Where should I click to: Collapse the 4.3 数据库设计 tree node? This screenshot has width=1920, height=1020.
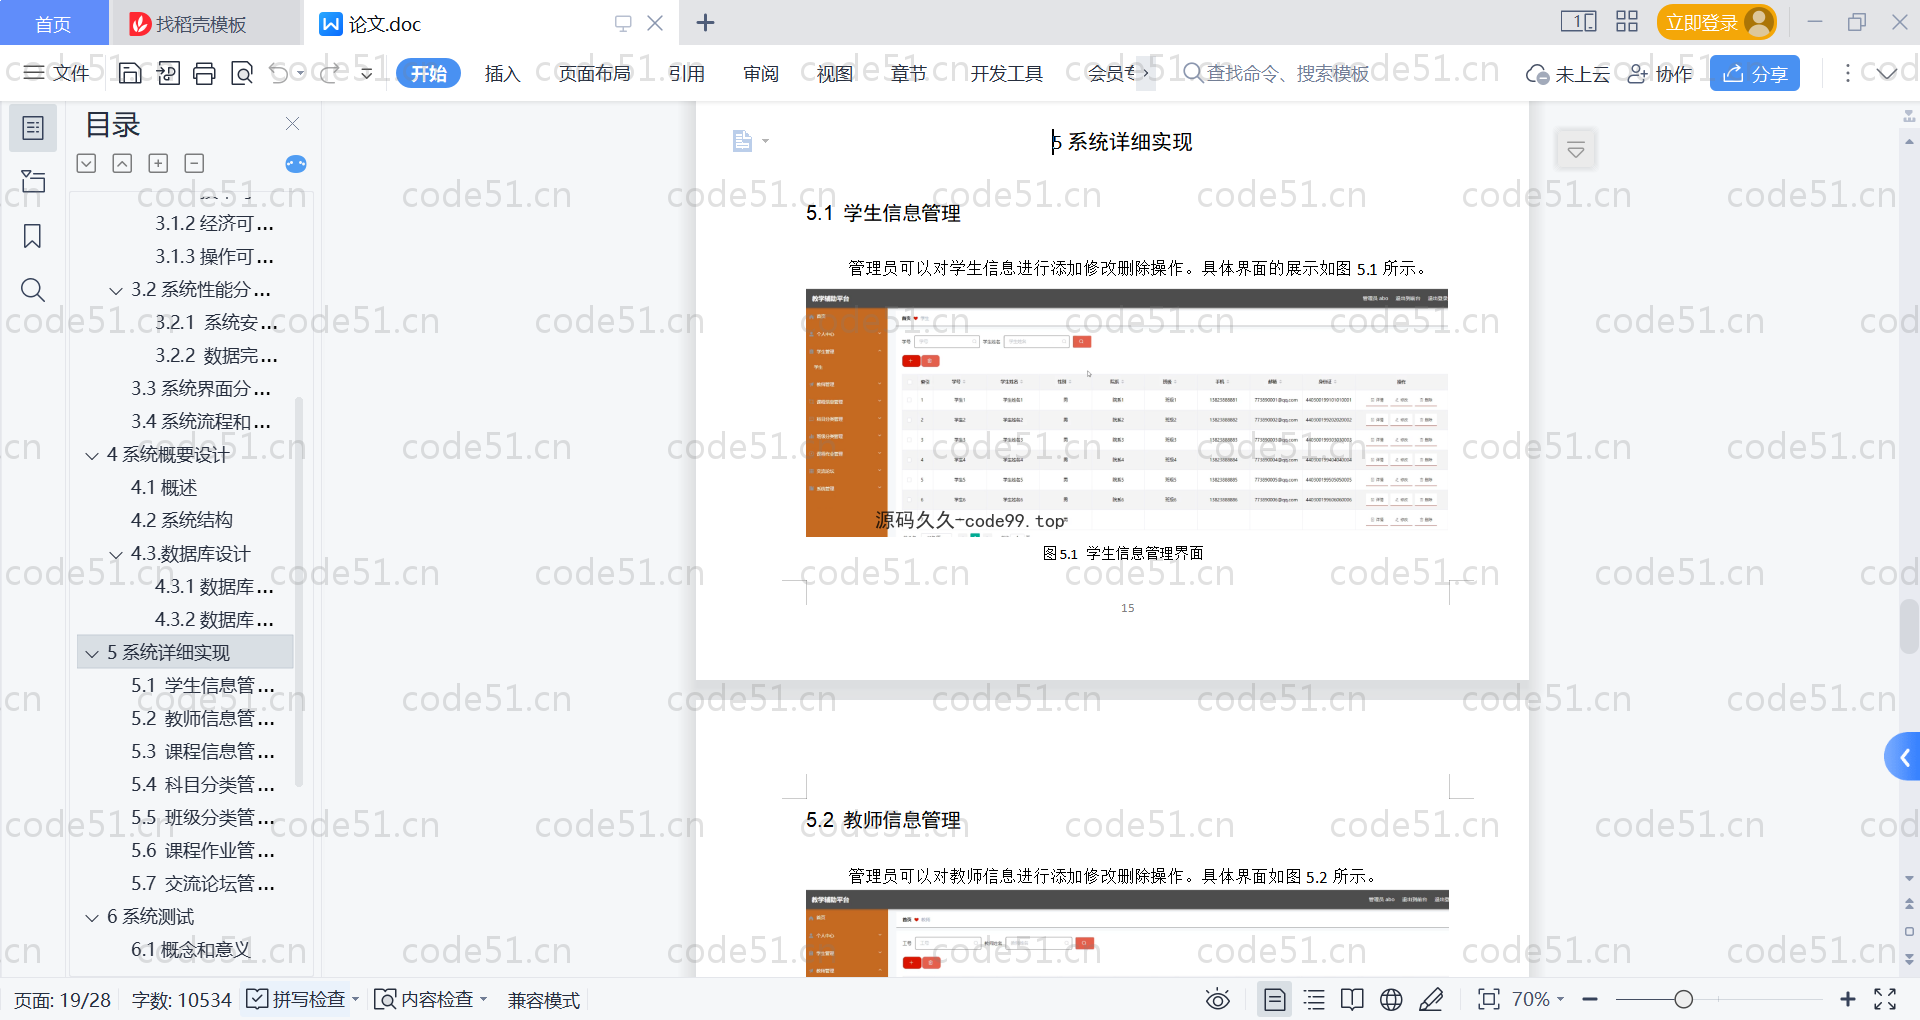[116, 554]
